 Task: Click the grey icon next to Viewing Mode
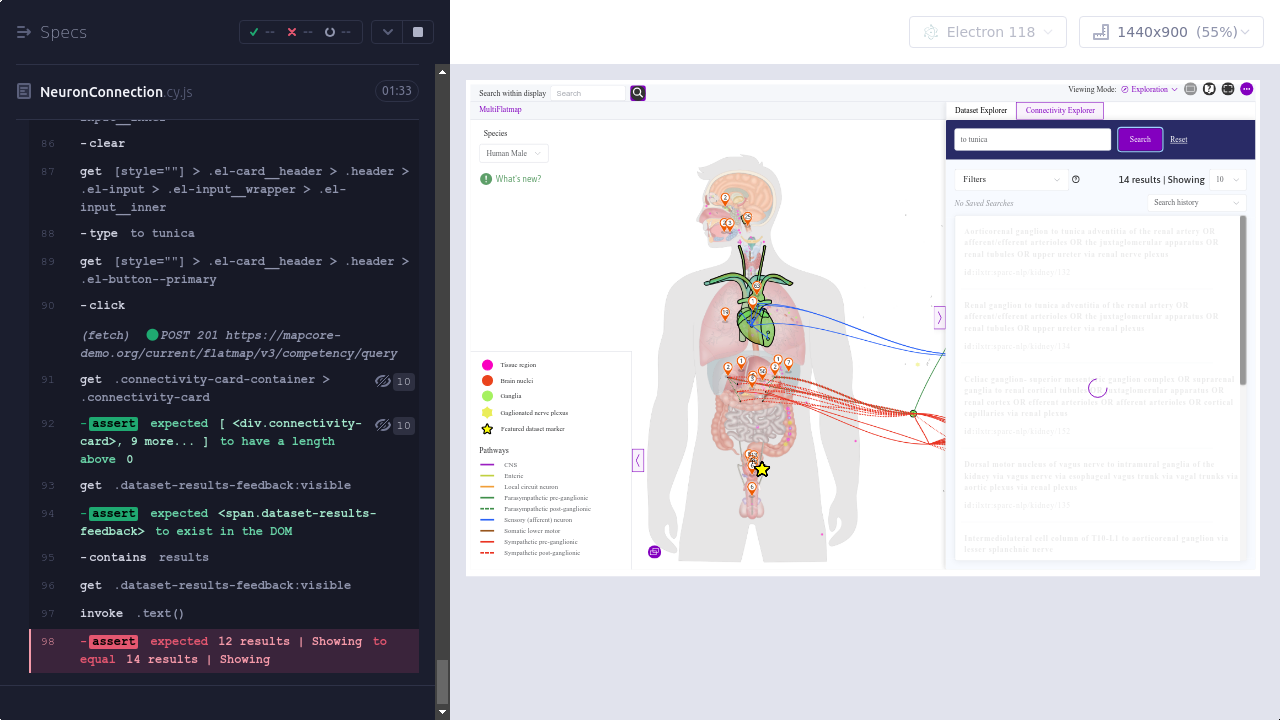[1190, 89]
